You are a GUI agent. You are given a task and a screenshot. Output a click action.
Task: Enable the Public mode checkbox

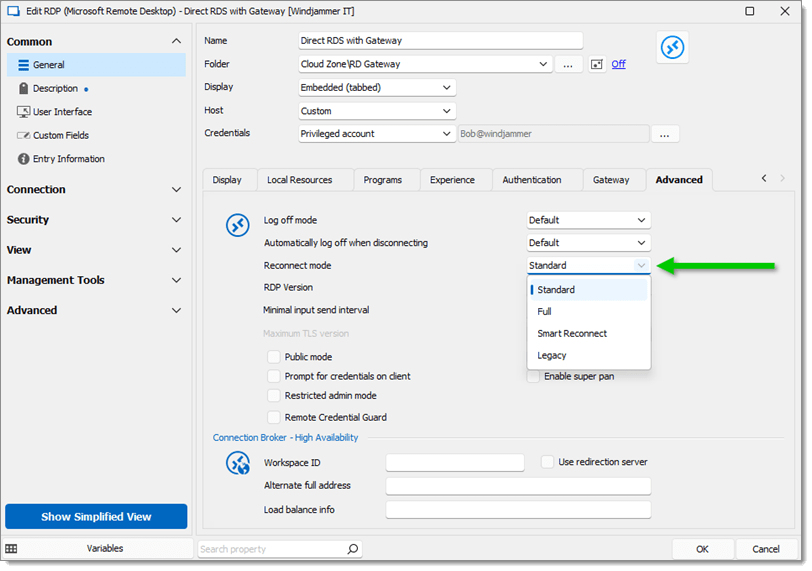[273, 357]
